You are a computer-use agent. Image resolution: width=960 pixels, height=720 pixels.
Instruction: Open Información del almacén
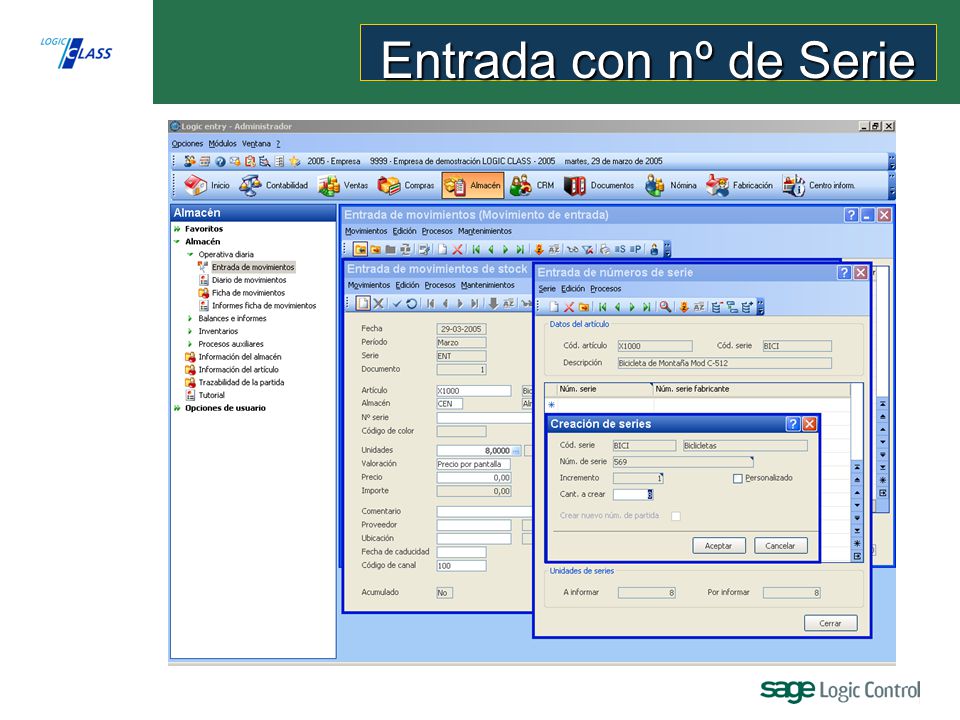239,356
